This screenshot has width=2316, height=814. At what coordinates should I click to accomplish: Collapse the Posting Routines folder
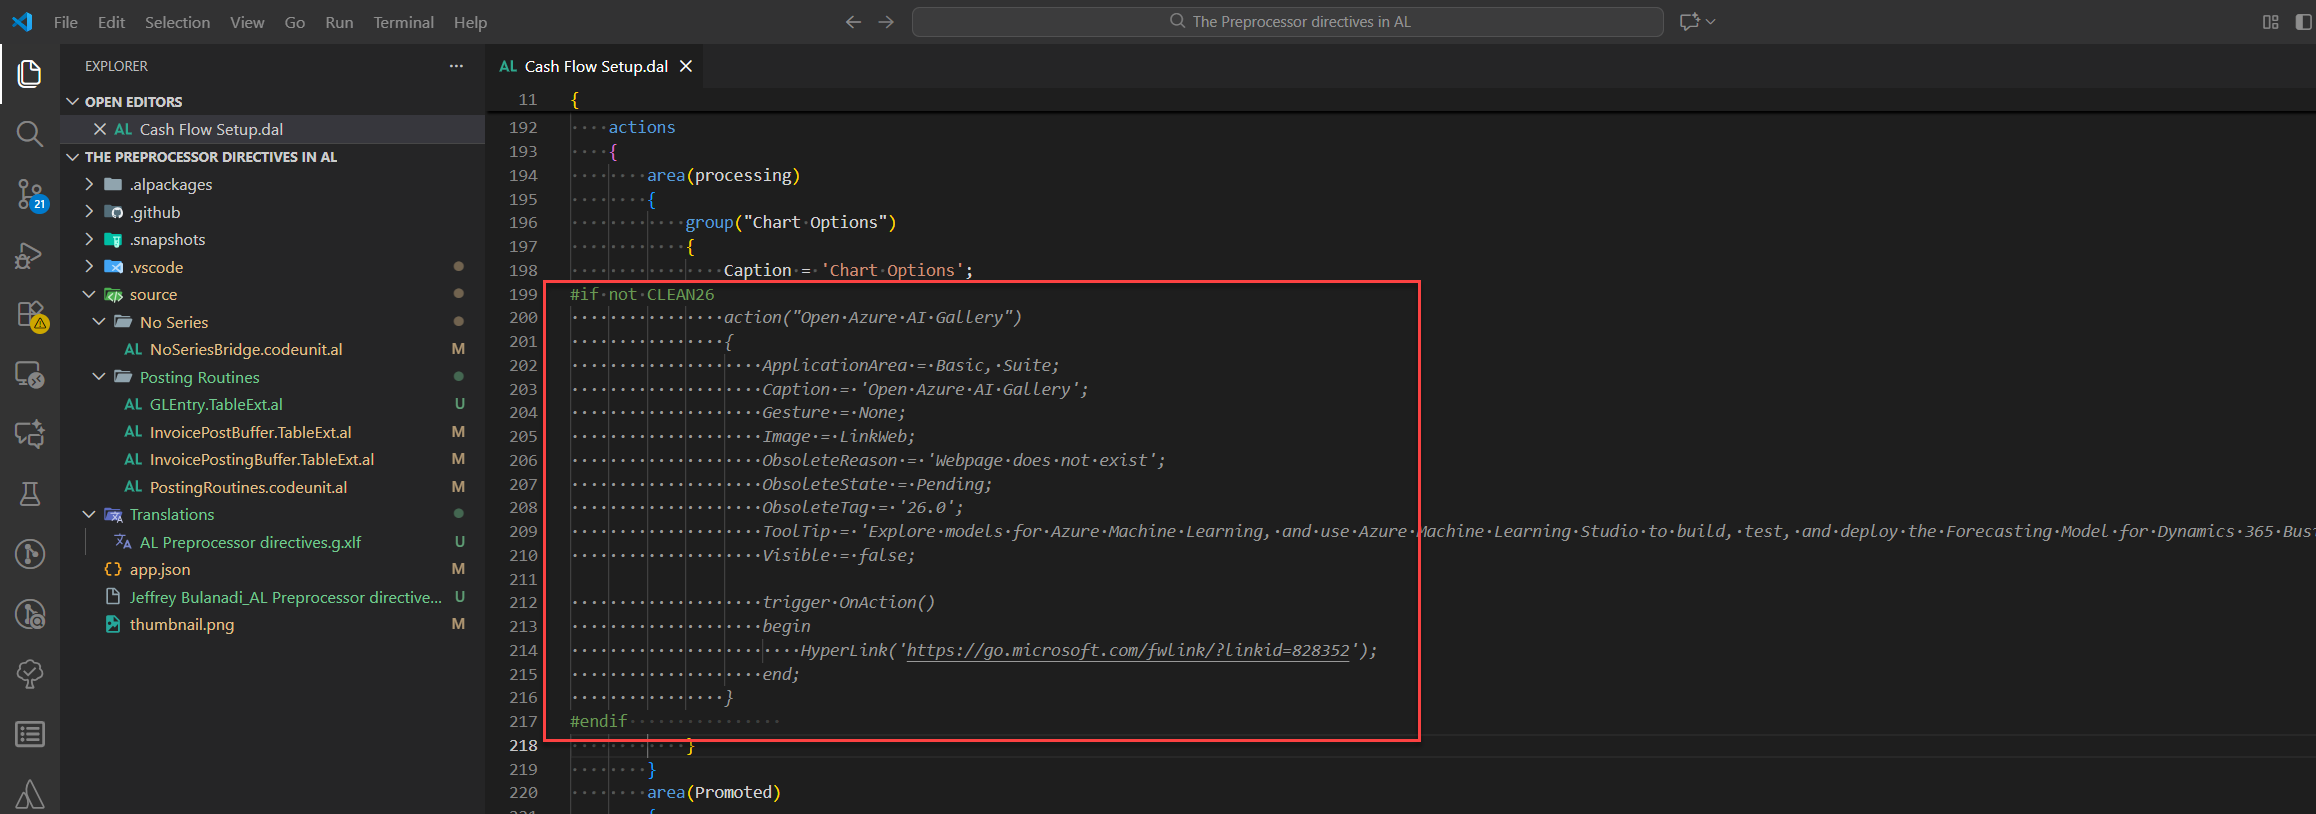99,377
